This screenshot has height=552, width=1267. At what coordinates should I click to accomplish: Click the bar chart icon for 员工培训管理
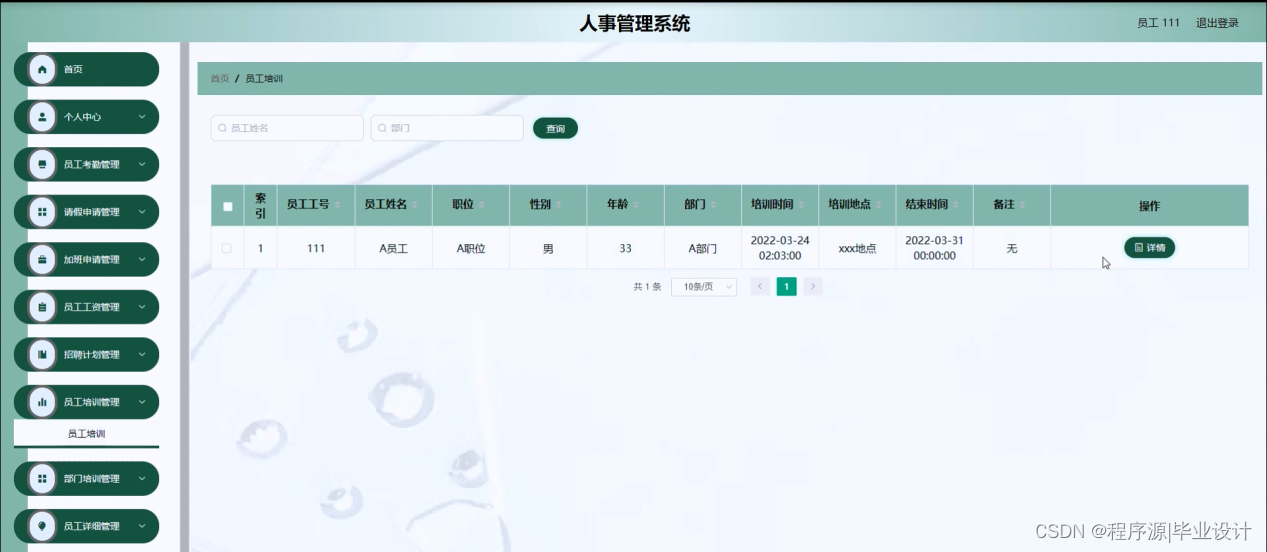coord(42,402)
